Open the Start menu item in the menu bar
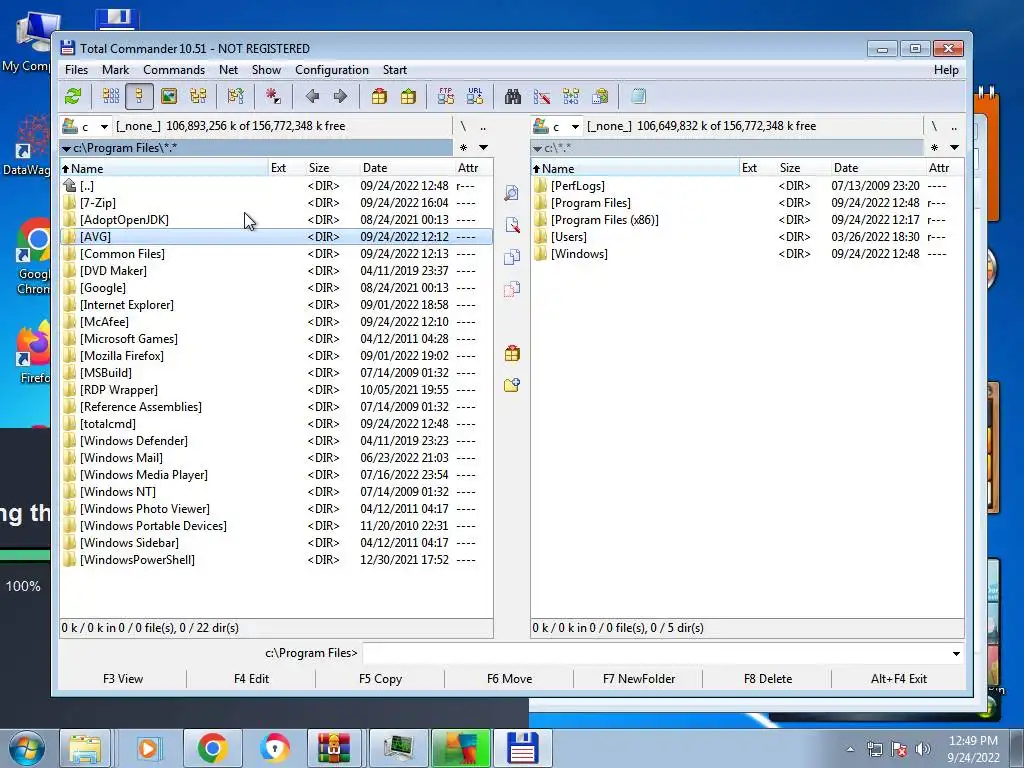 [x=394, y=70]
